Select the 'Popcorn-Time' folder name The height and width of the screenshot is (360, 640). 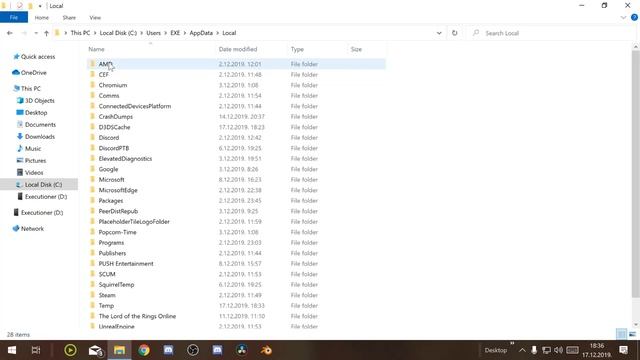[x=118, y=232]
